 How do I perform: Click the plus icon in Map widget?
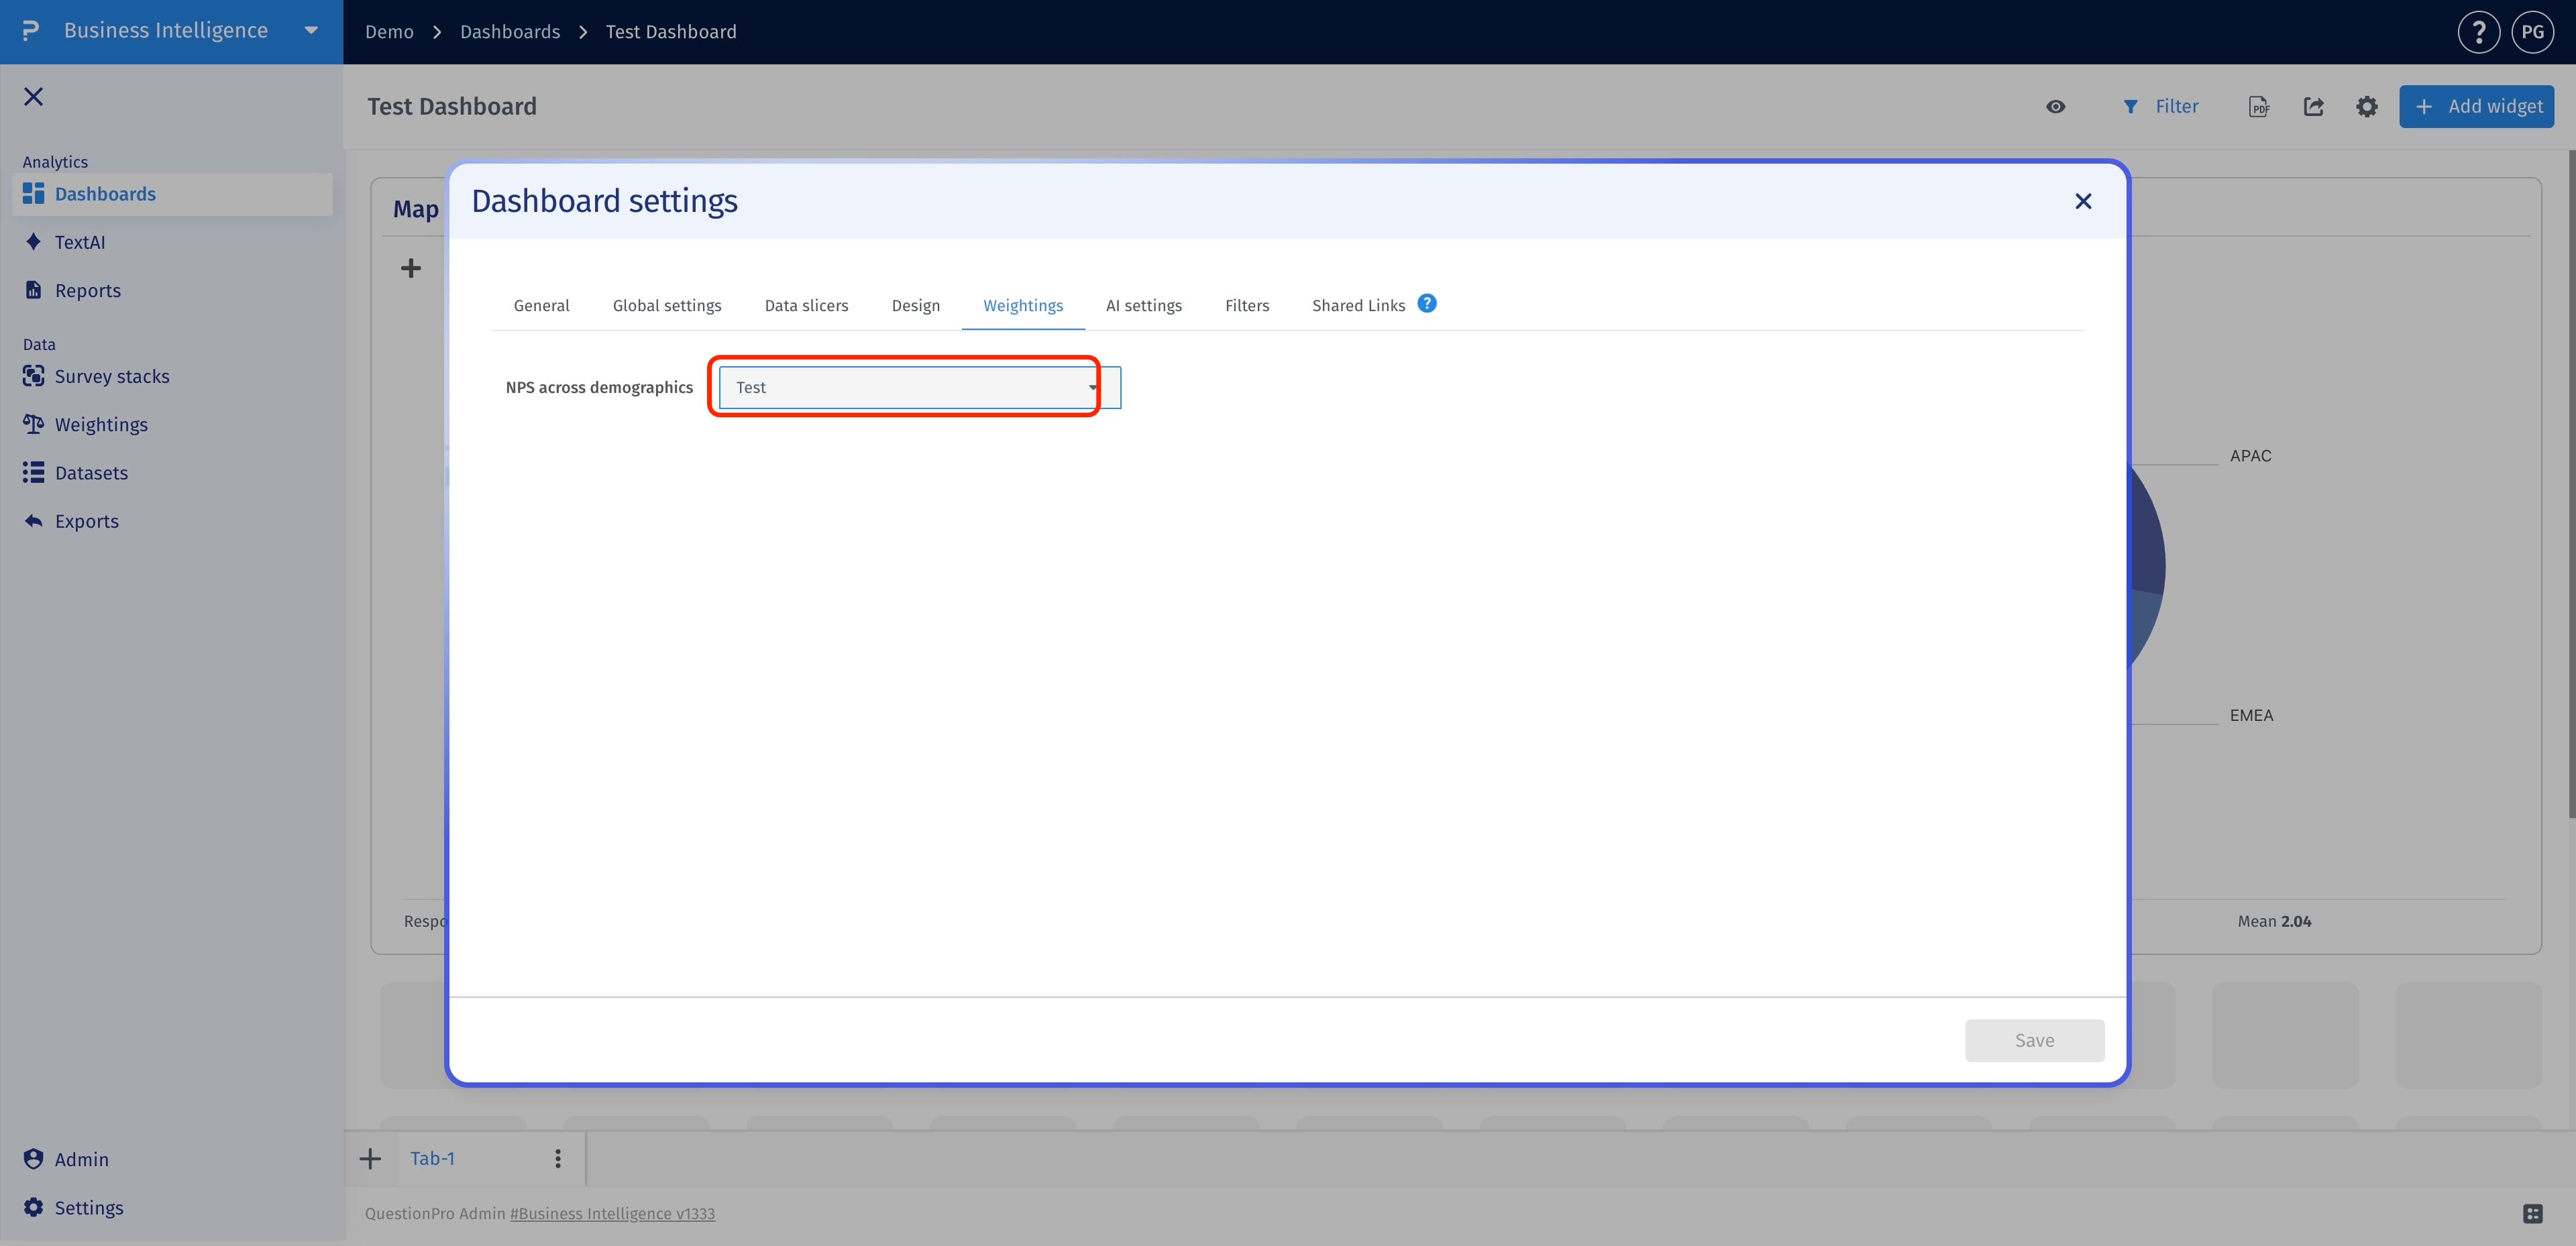point(410,268)
